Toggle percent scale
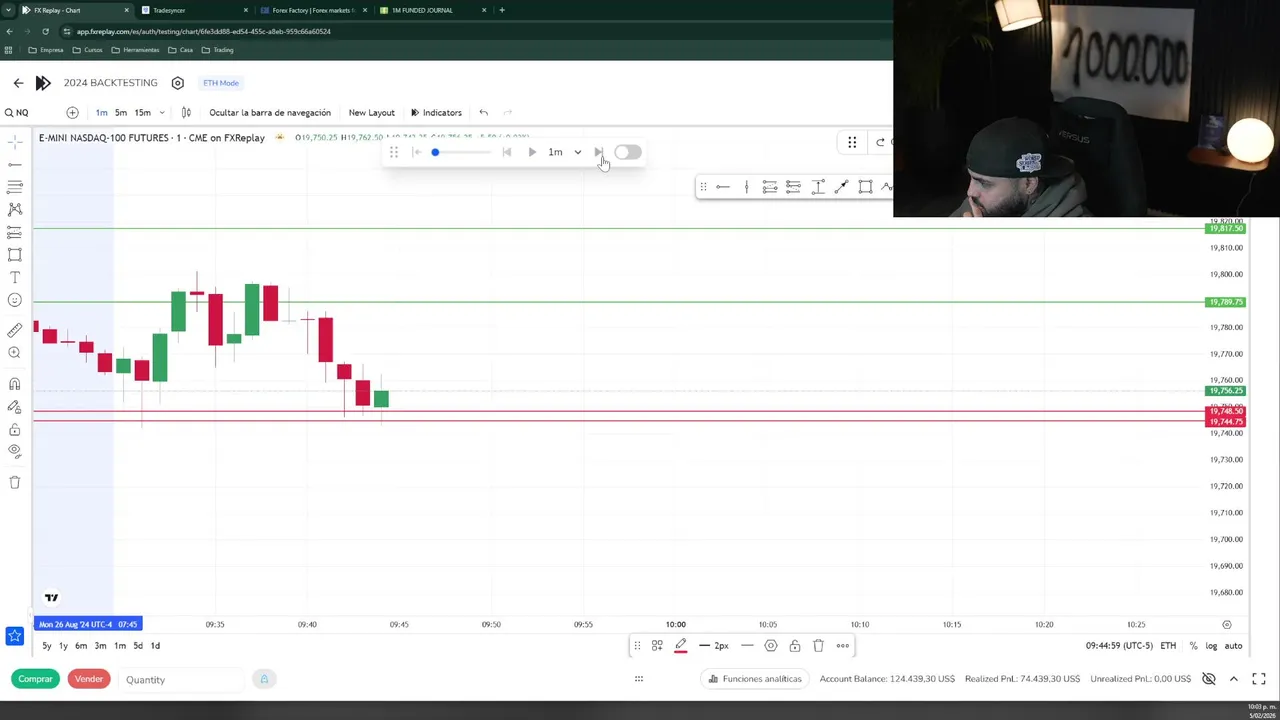 [1193, 646]
